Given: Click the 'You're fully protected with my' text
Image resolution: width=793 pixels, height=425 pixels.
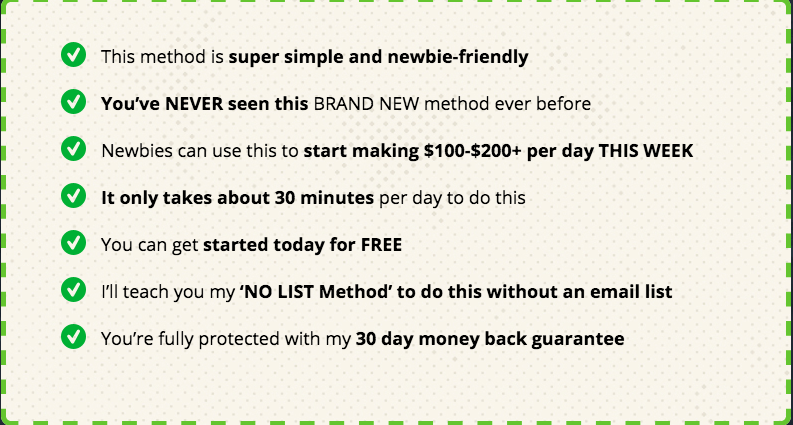Looking at the screenshot, I should [x=226, y=339].
